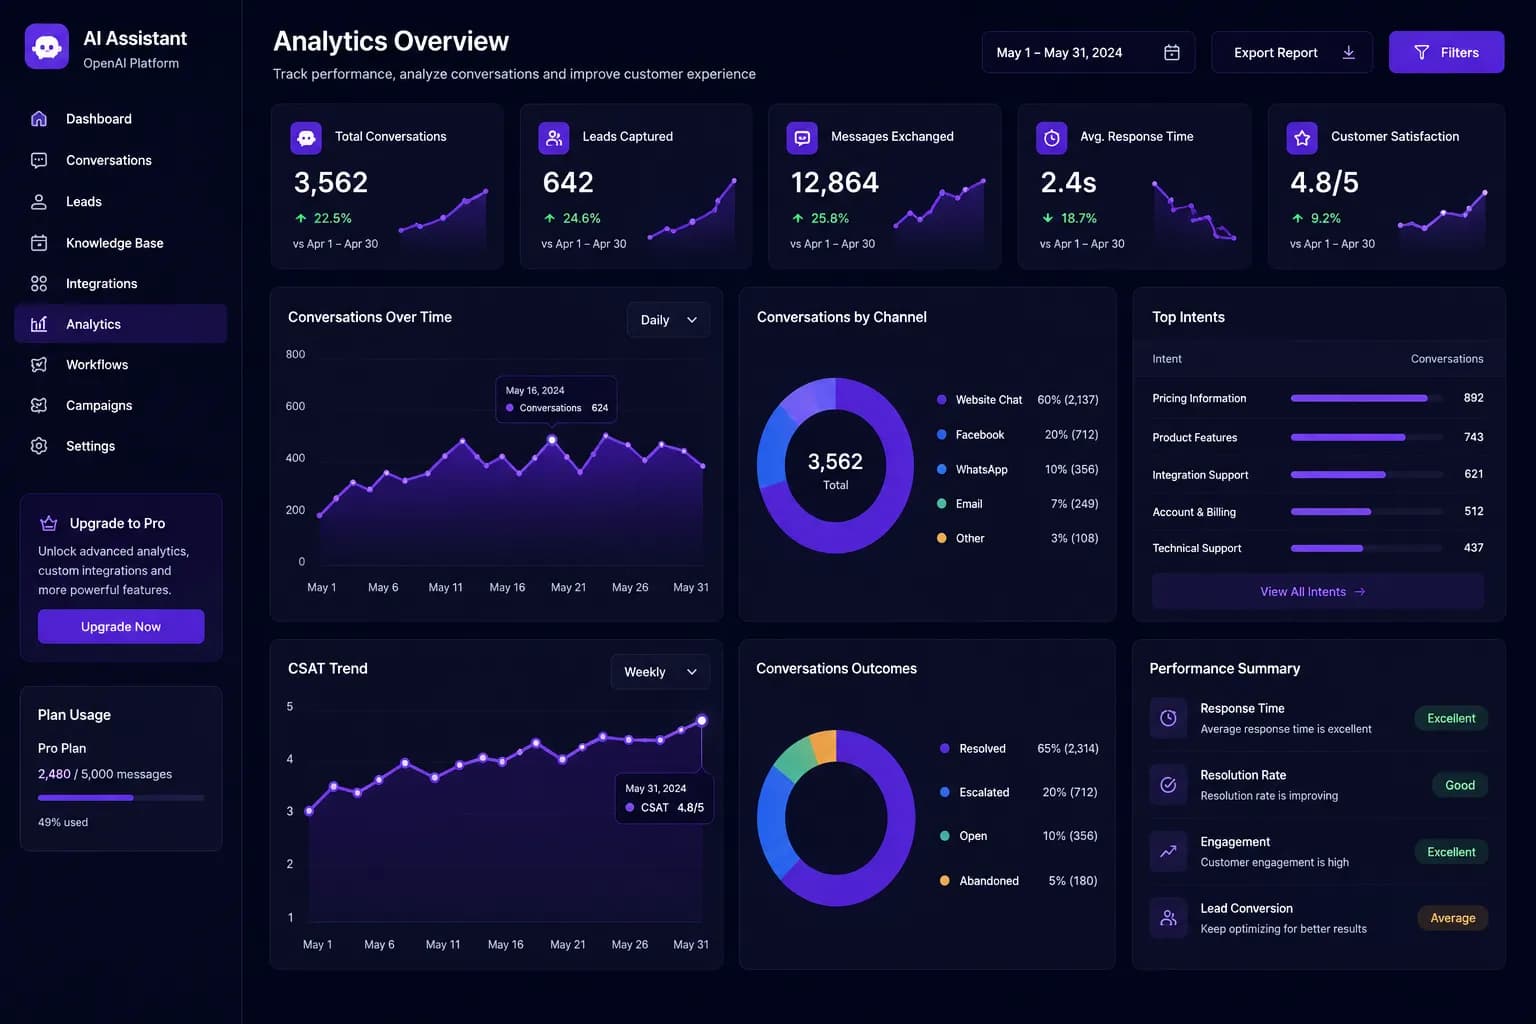The width and height of the screenshot is (1536, 1024).
Task: Click the Leads person icon
Action: 39,201
